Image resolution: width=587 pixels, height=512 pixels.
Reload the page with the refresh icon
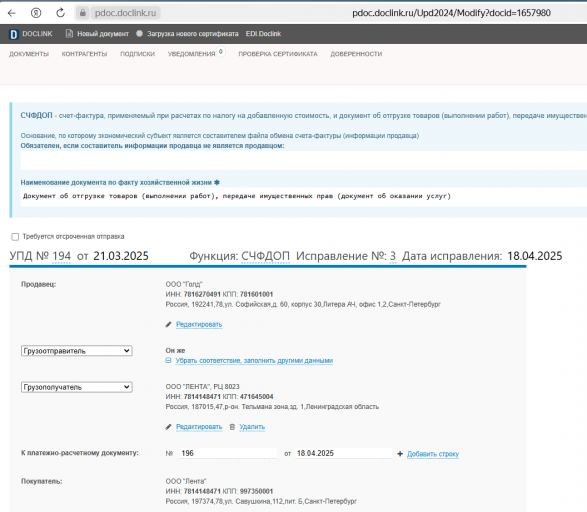60,13
